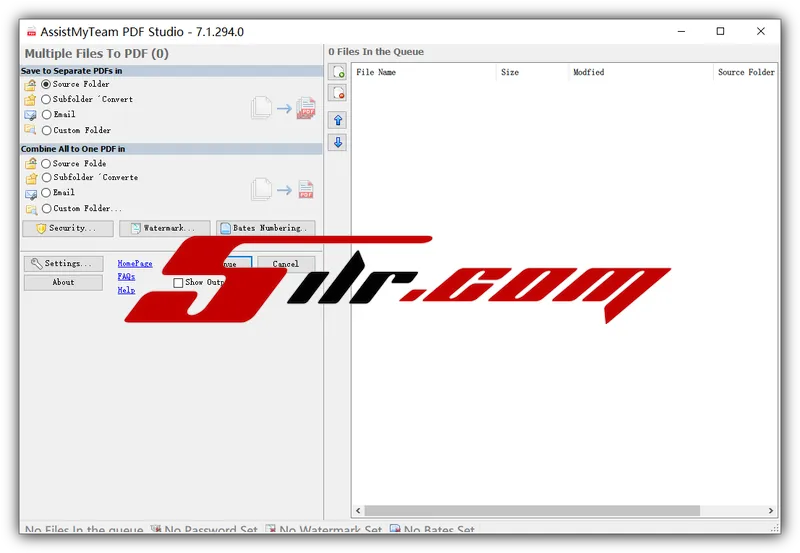Move selected file up with blue up arrow
This screenshot has width=800, height=553.
[x=338, y=120]
